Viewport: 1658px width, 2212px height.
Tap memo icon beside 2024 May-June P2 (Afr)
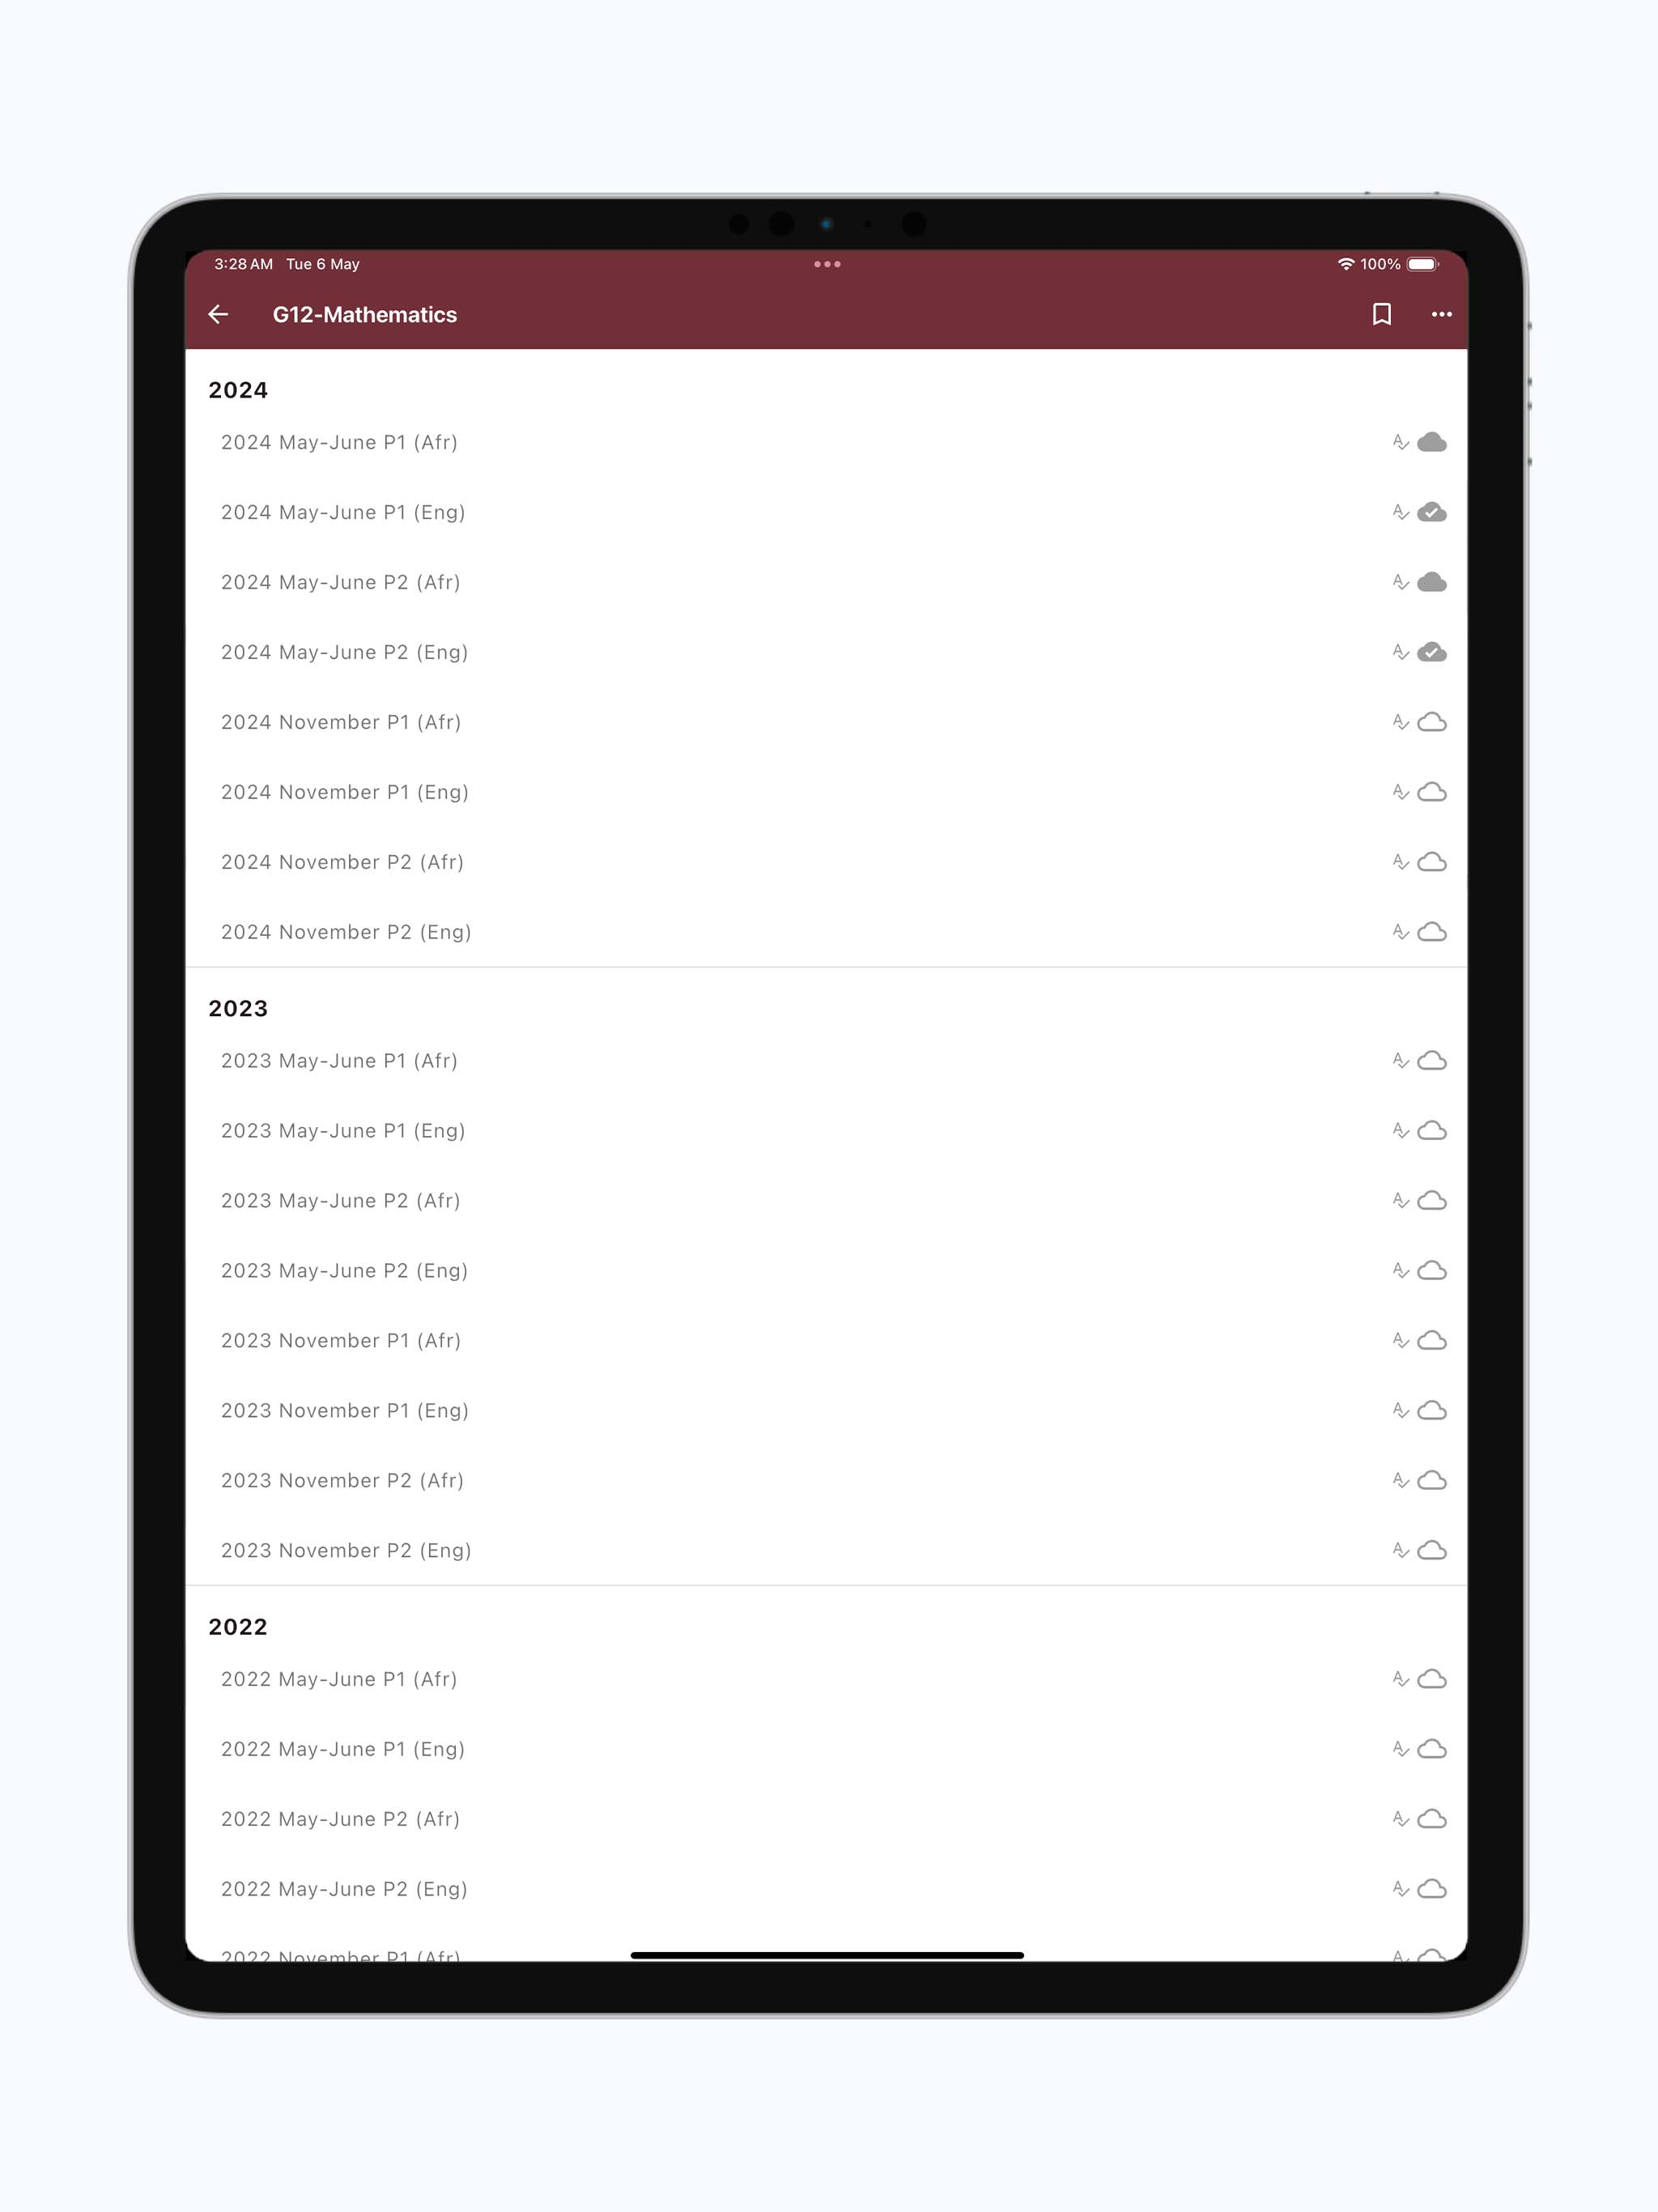point(1400,582)
